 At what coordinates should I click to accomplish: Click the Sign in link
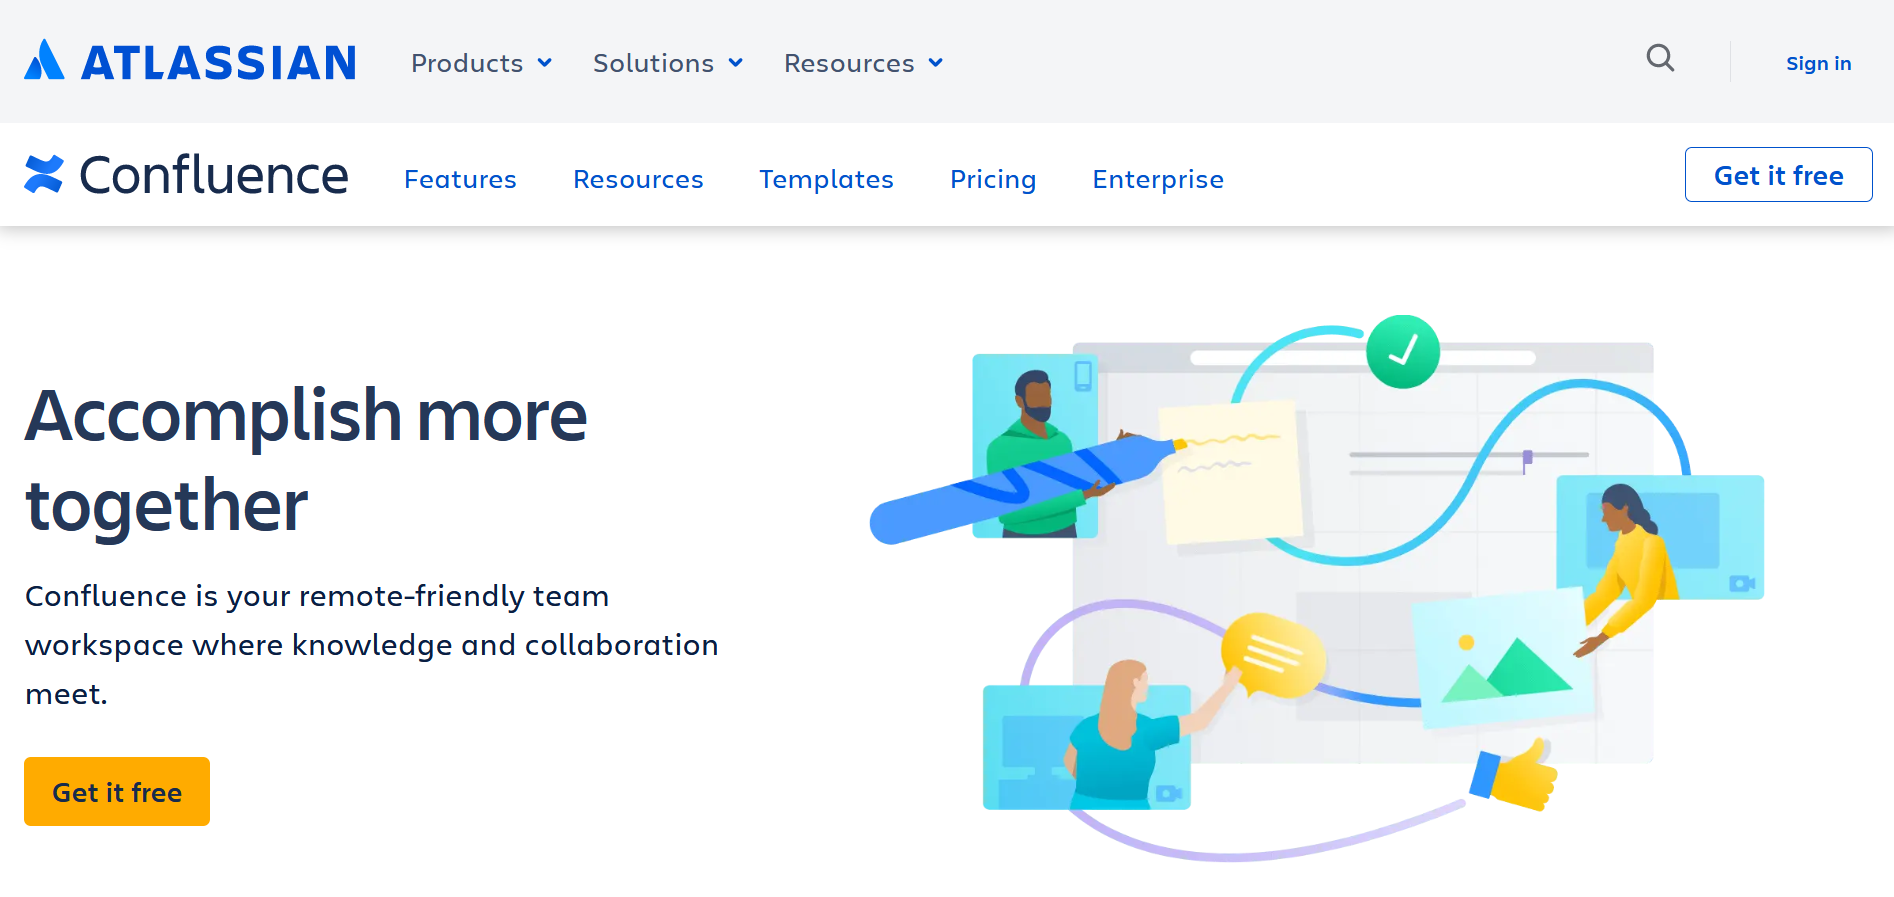1818,63
